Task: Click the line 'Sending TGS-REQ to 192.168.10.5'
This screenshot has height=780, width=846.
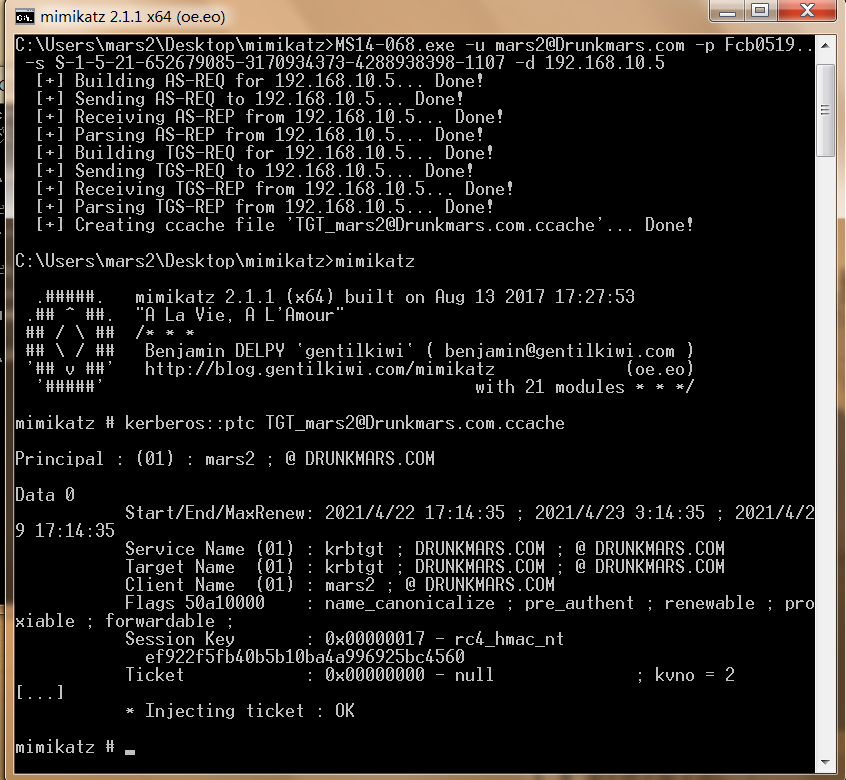Action: tap(254, 171)
